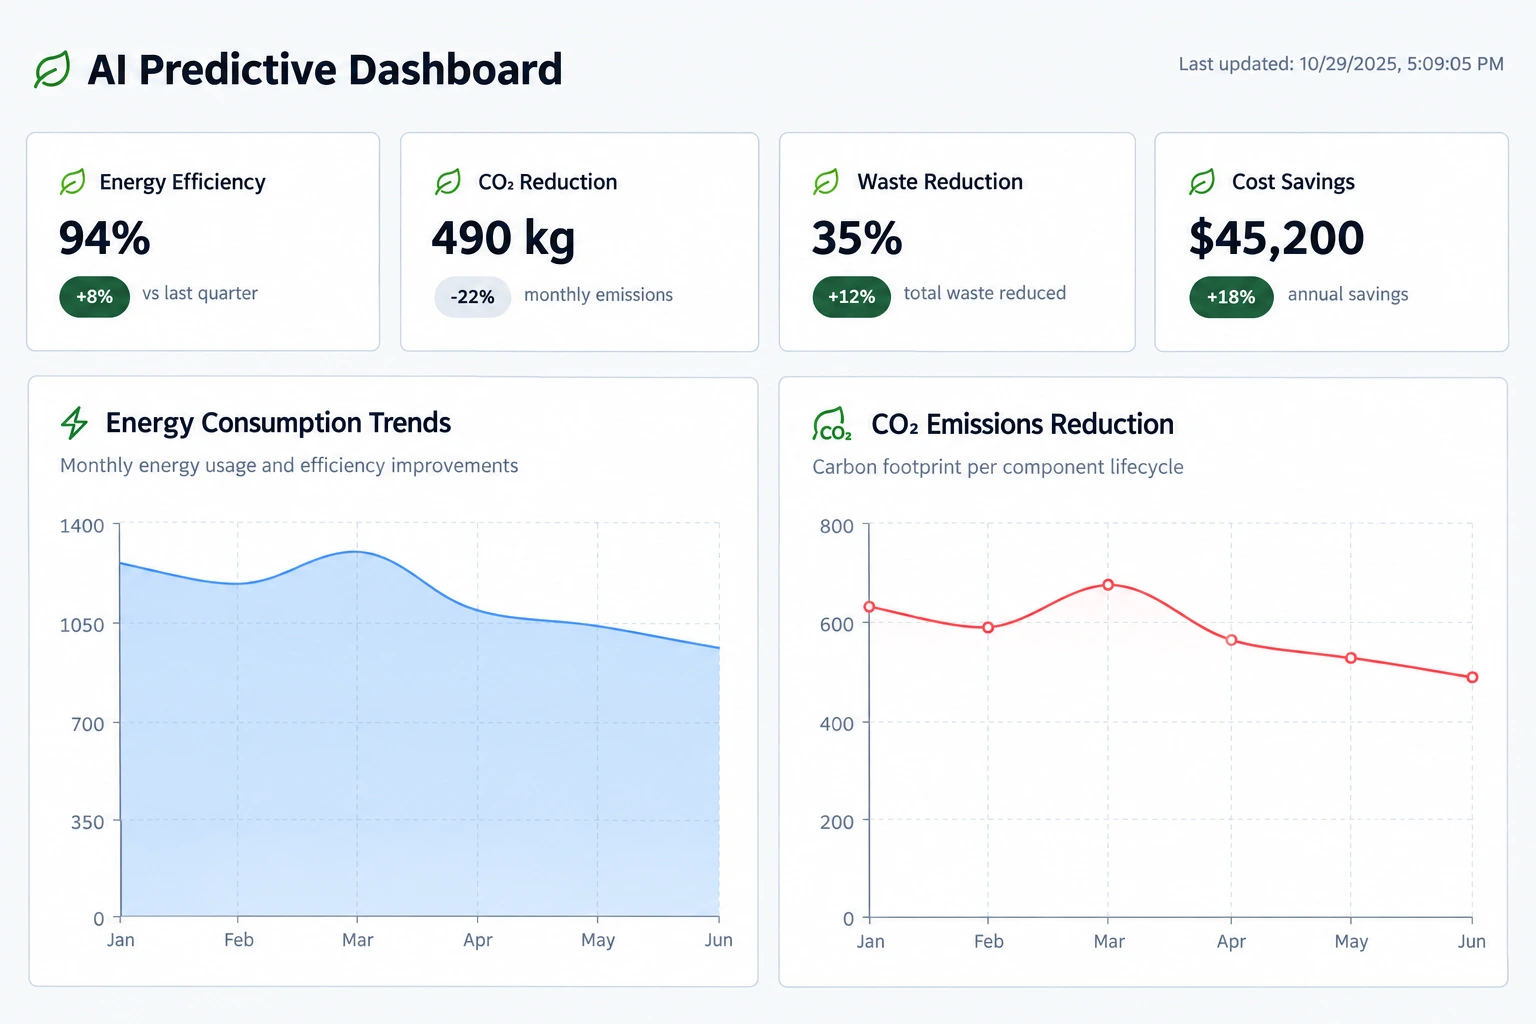Click the CO₂ Reduction card title

[x=548, y=182]
